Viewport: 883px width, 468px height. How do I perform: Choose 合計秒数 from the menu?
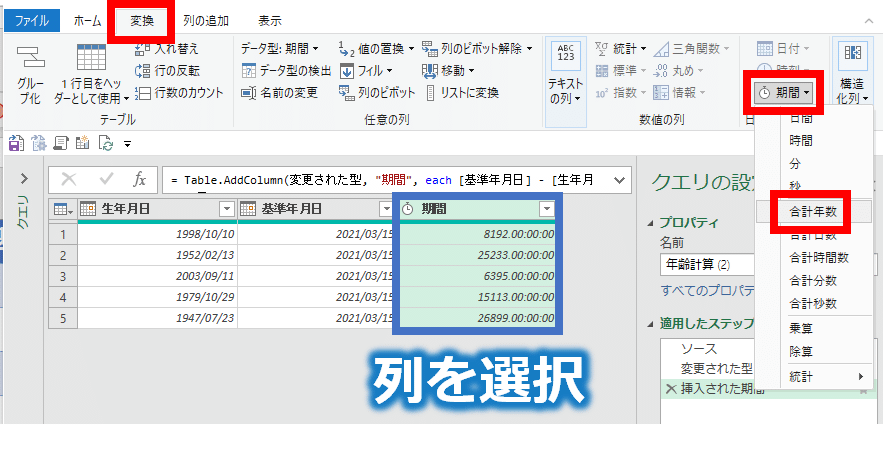click(x=813, y=304)
